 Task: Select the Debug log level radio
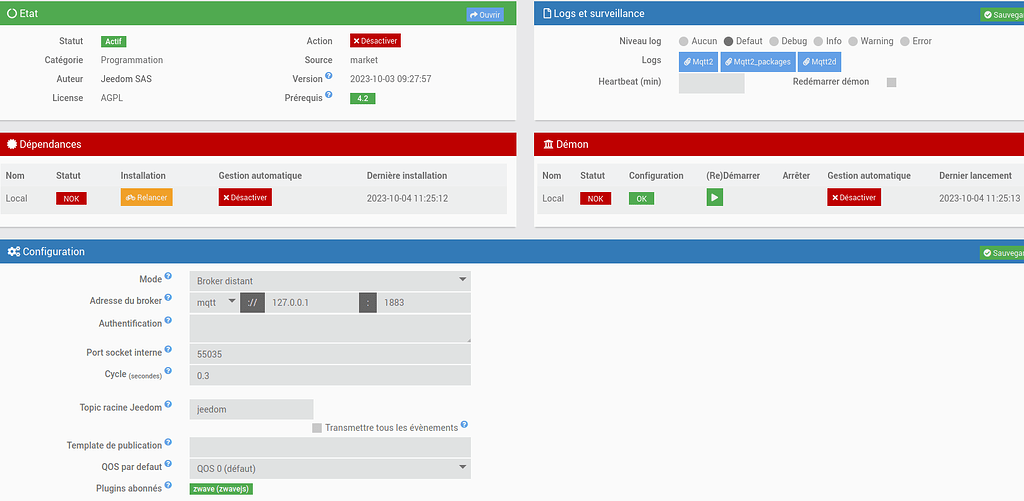pyautogui.click(x=774, y=41)
